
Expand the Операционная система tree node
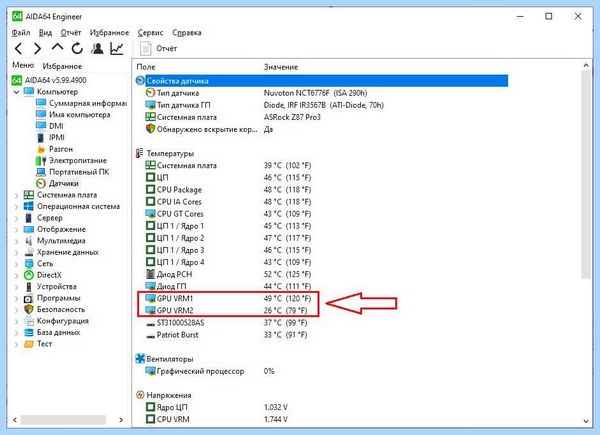click(16, 207)
